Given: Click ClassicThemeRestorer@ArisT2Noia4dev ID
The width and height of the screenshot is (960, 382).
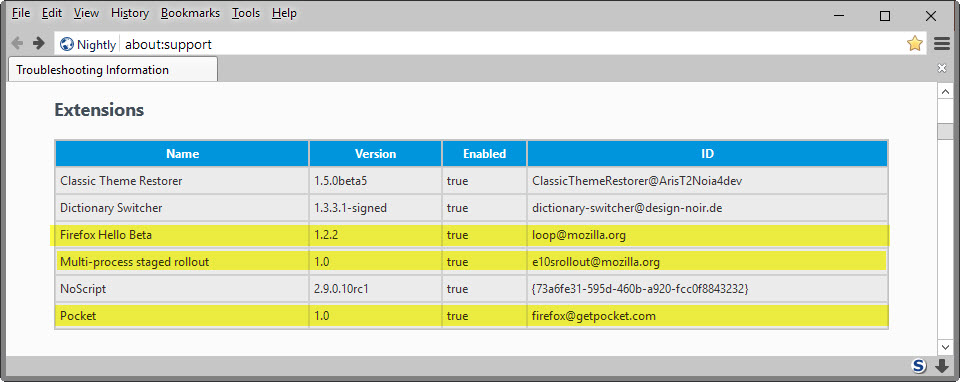Looking at the screenshot, I should click(707, 181).
